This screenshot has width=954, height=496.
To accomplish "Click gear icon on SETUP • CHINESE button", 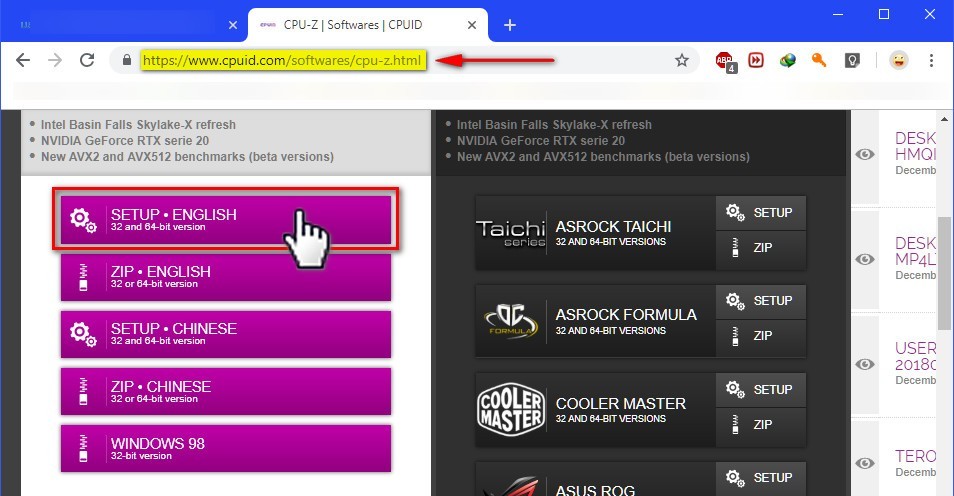I will [x=83, y=334].
